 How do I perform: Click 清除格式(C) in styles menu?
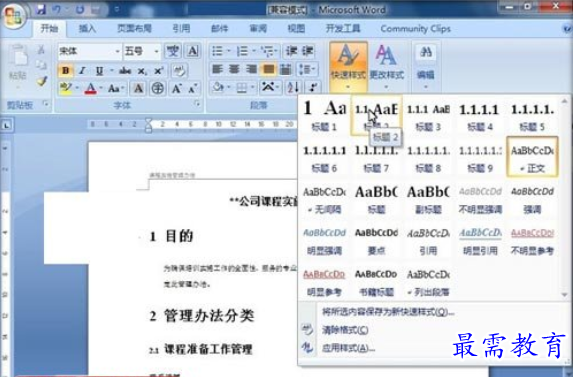(x=345, y=330)
